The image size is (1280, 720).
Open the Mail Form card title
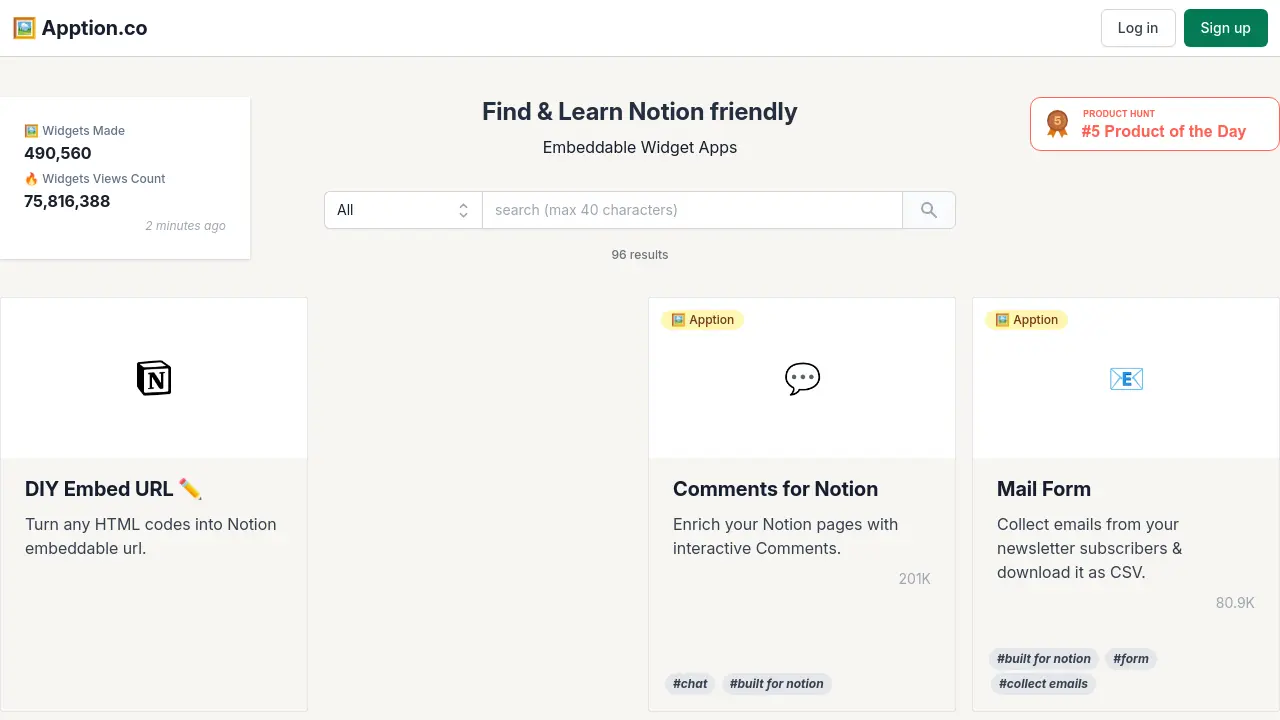pyautogui.click(x=1044, y=489)
